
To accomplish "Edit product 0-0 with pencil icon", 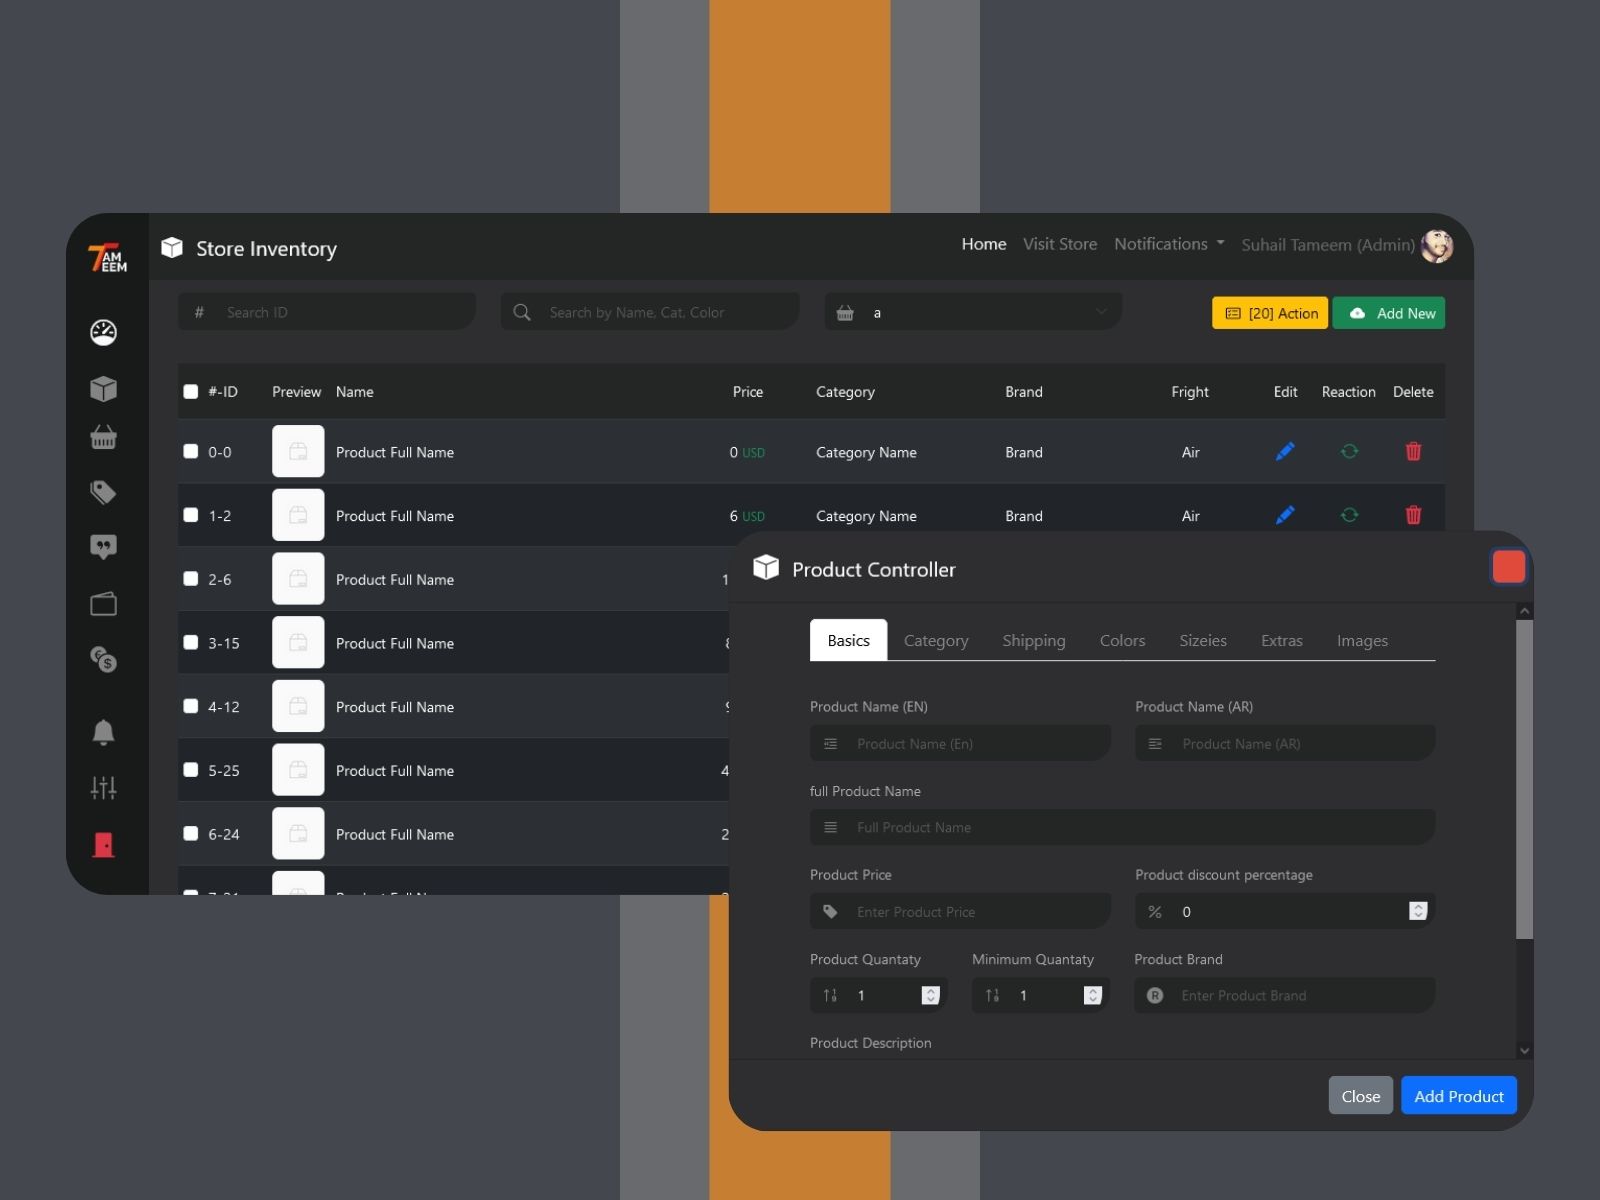I will 1285,452.
